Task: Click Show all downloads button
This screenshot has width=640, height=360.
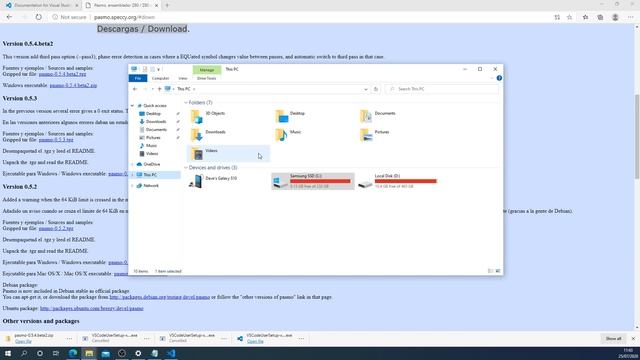Action: pos(613,338)
